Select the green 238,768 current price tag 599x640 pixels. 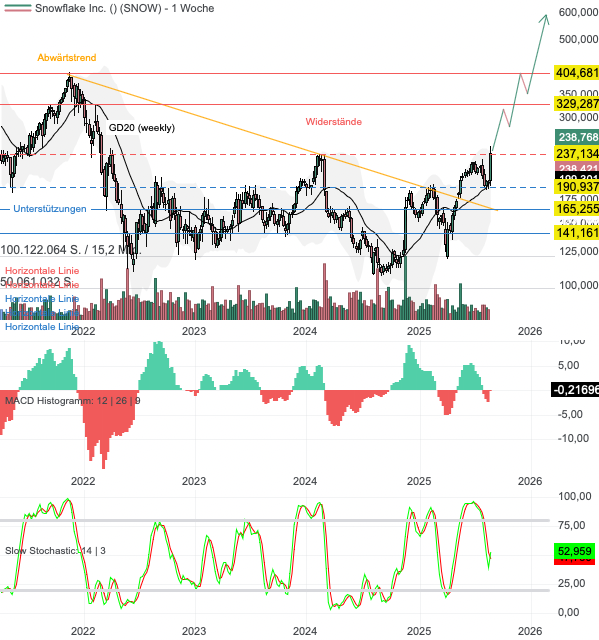tap(577, 137)
